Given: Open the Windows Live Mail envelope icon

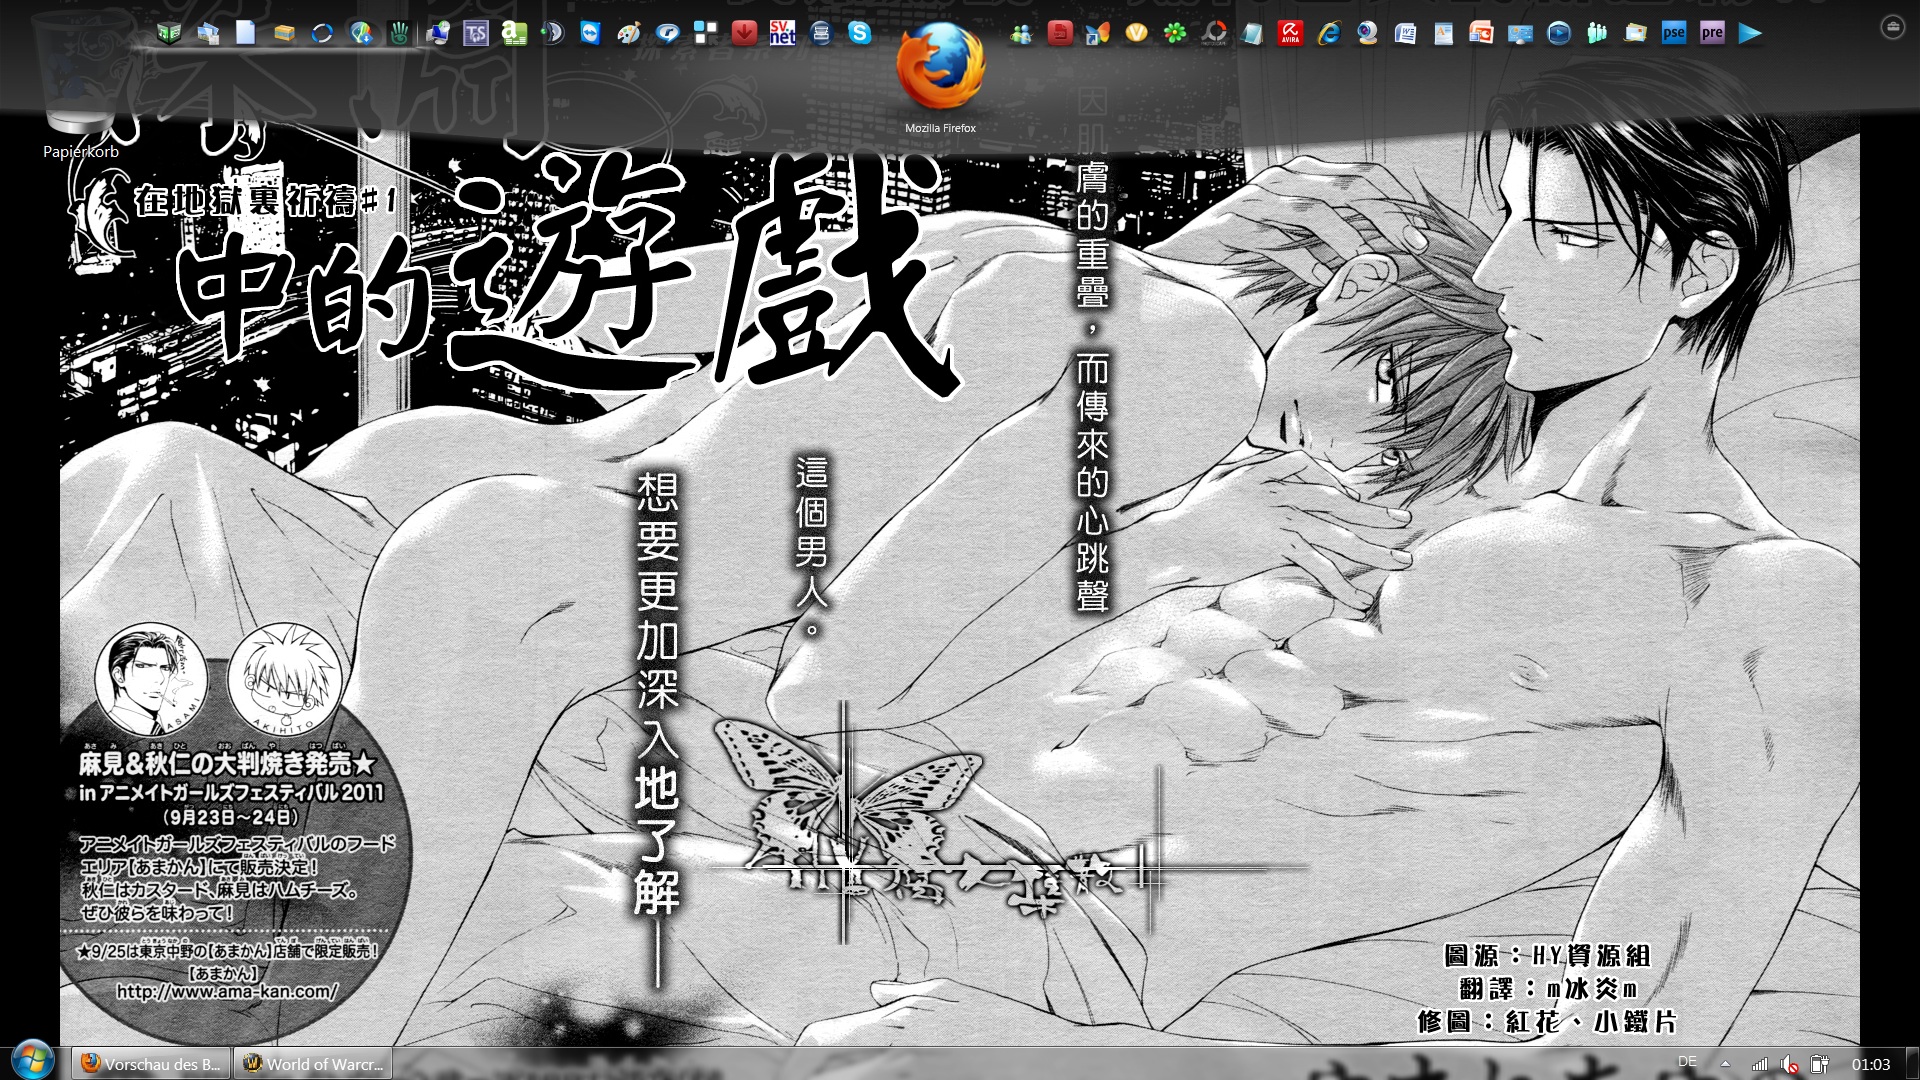Looking at the screenshot, I should 1635,33.
